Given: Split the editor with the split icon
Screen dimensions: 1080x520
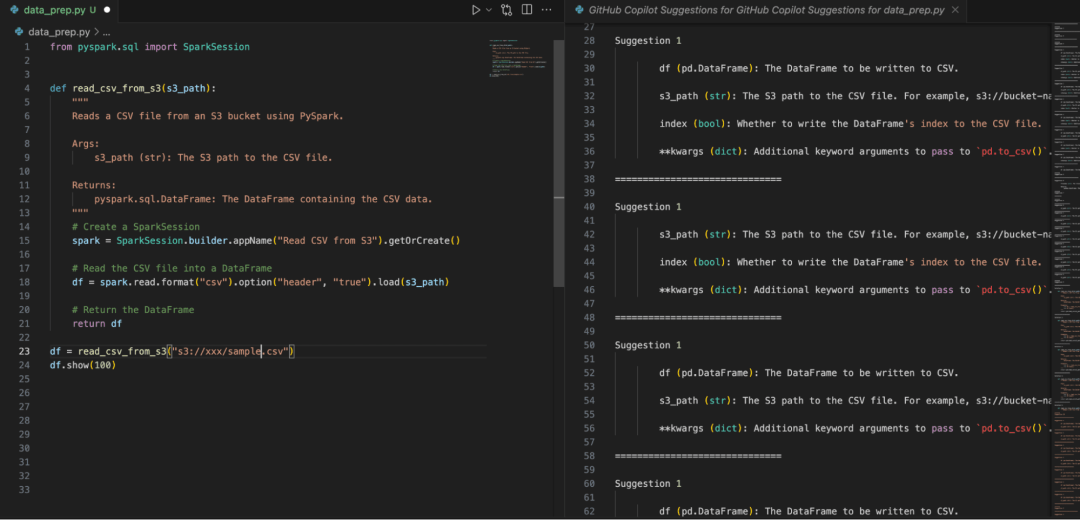Looking at the screenshot, I should pos(527,10).
